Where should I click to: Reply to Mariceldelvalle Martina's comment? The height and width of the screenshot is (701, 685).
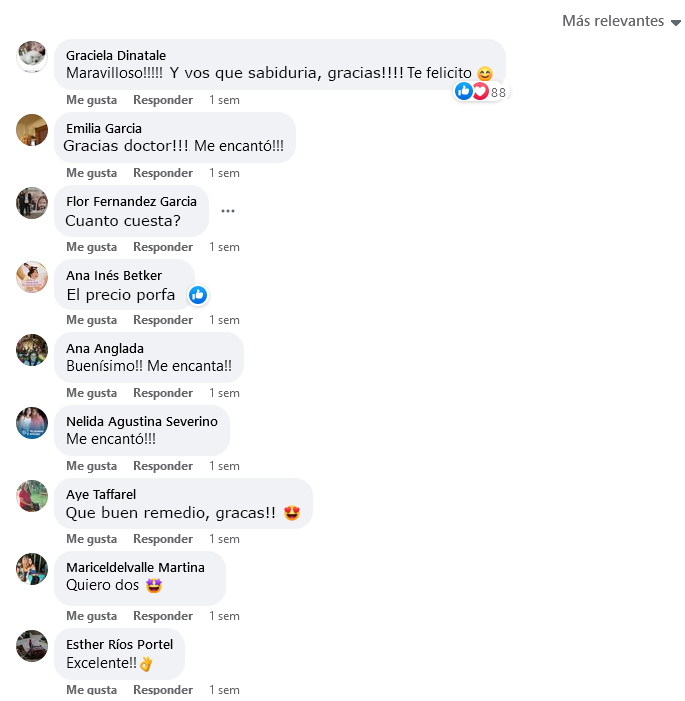[163, 616]
